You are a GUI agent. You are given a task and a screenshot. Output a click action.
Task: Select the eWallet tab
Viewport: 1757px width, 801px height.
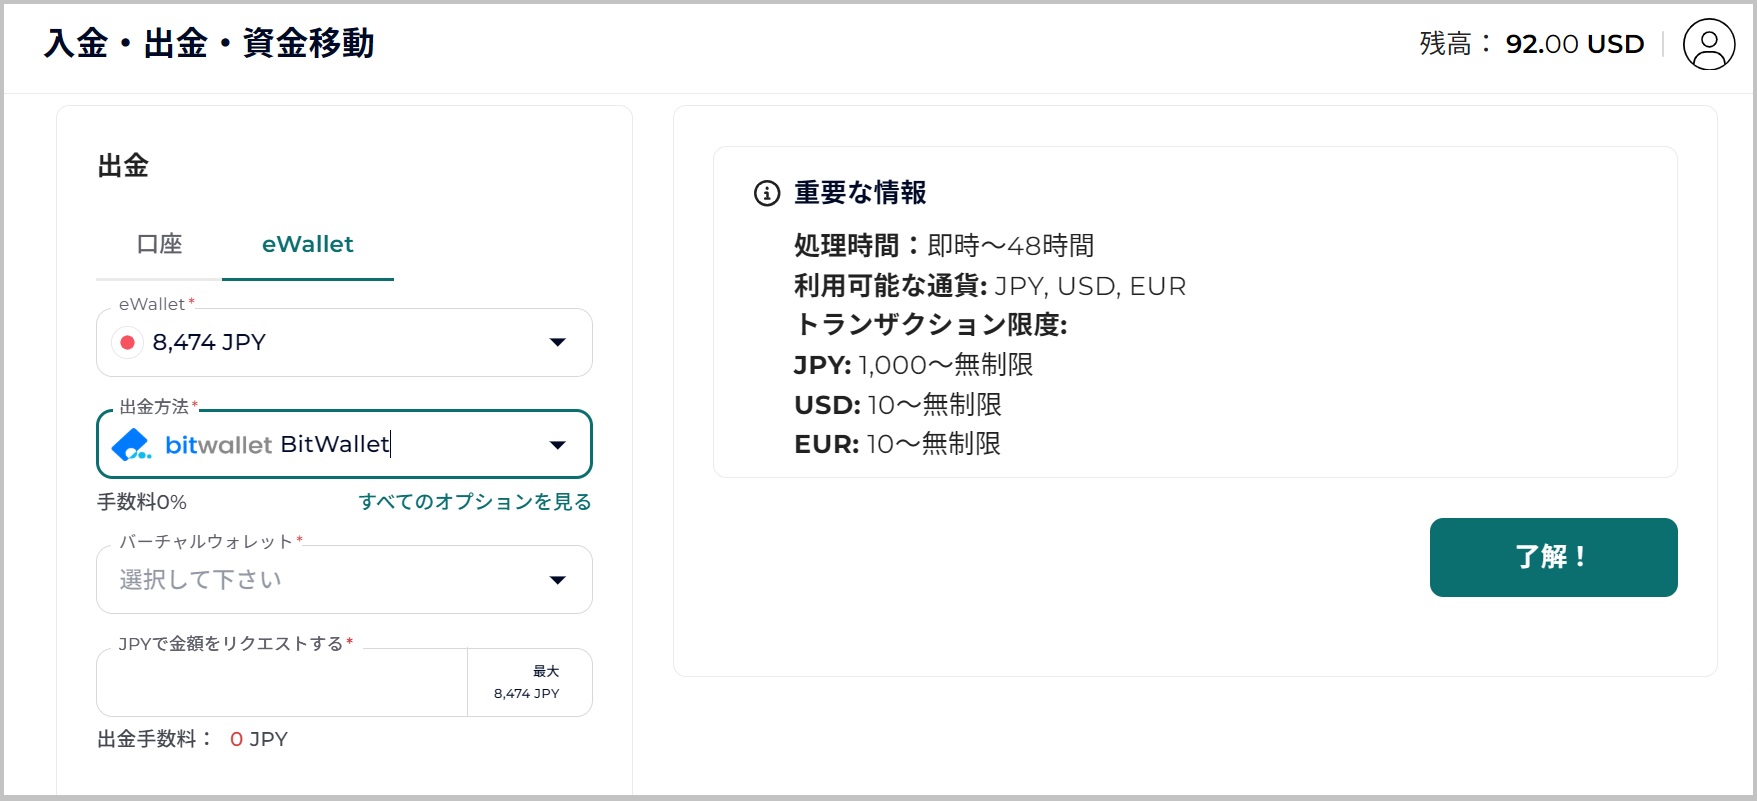pos(307,245)
